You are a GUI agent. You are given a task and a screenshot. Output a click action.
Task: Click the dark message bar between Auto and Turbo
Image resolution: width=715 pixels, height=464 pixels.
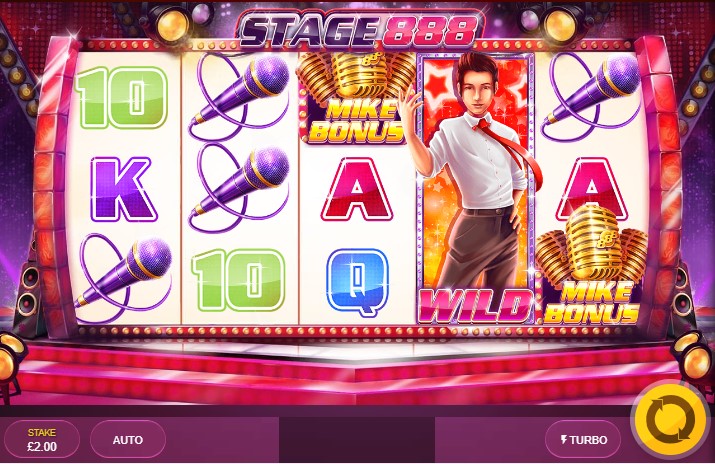coord(357,439)
